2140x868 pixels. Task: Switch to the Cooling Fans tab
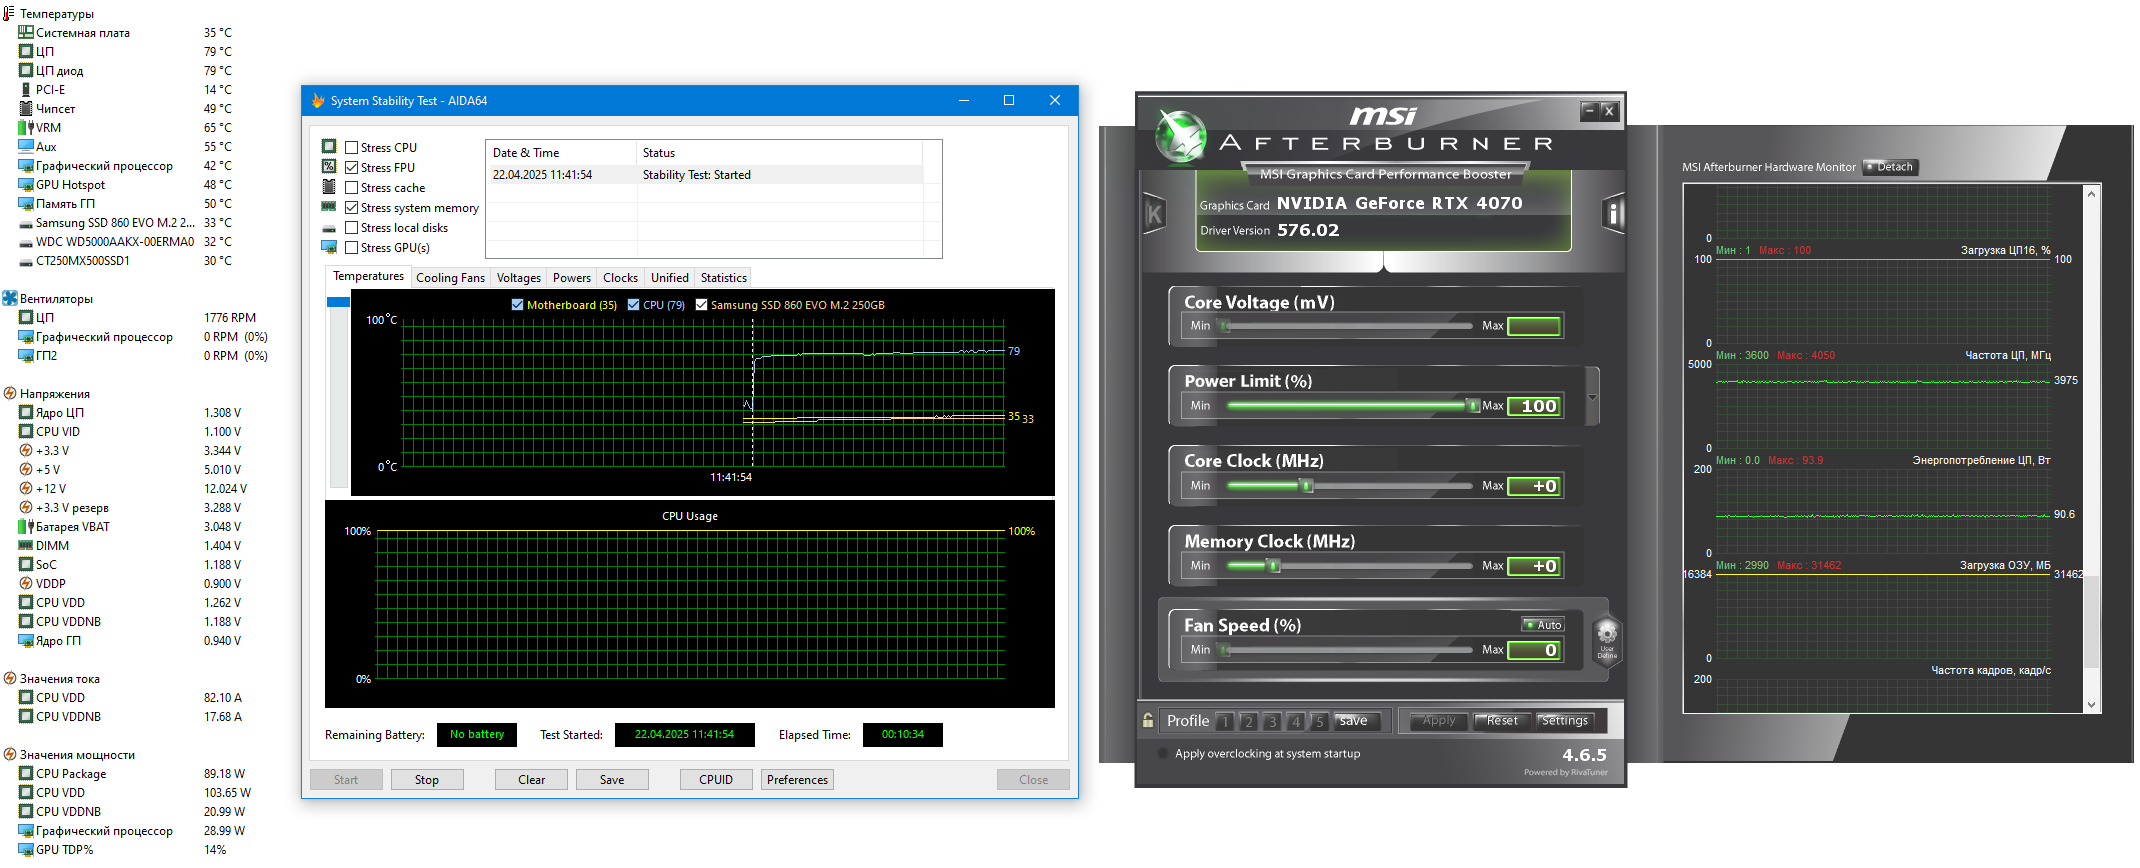click(450, 278)
